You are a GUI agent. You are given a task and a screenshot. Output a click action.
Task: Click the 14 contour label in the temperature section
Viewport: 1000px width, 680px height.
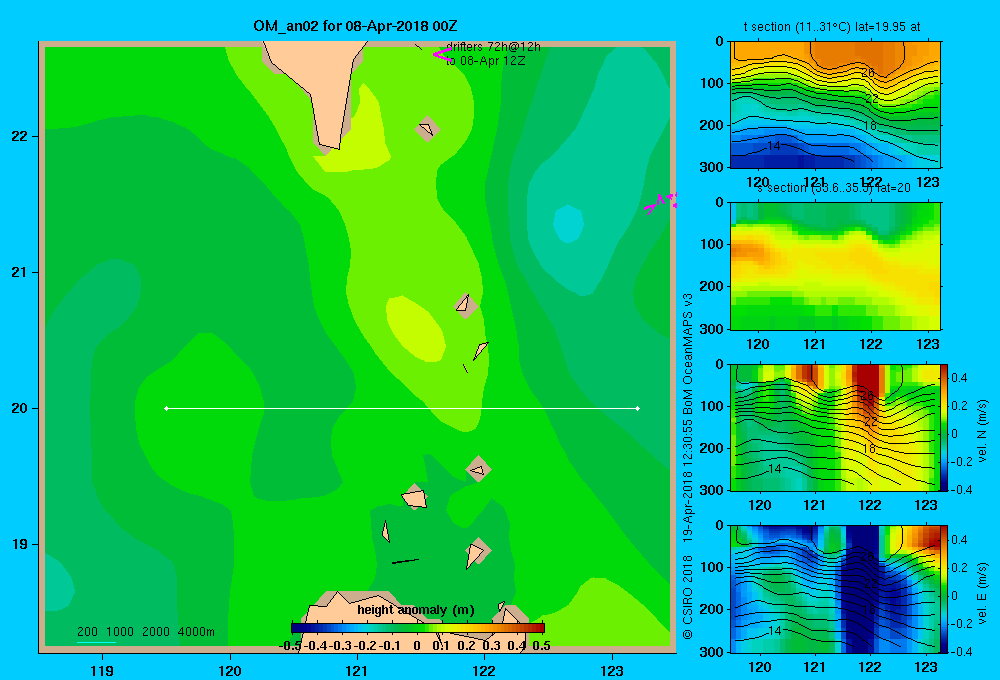774,145
